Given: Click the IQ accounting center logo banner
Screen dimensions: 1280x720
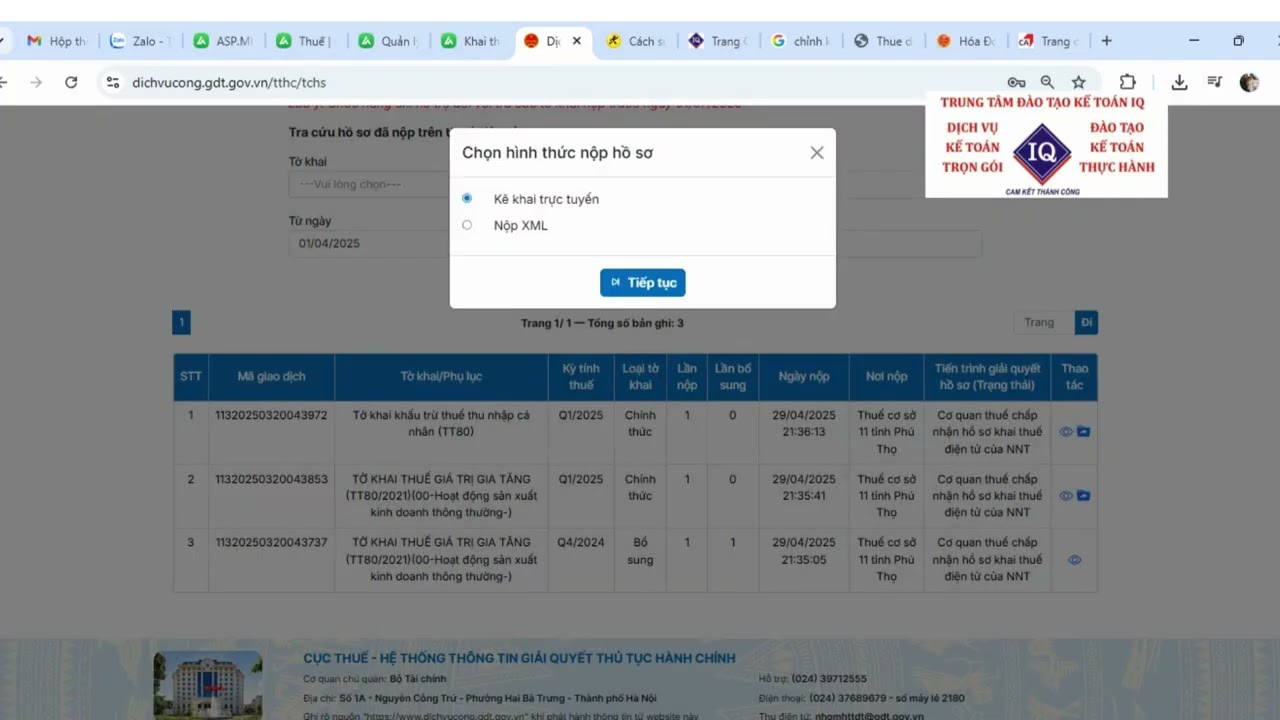Looking at the screenshot, I should pos(1046,145).
